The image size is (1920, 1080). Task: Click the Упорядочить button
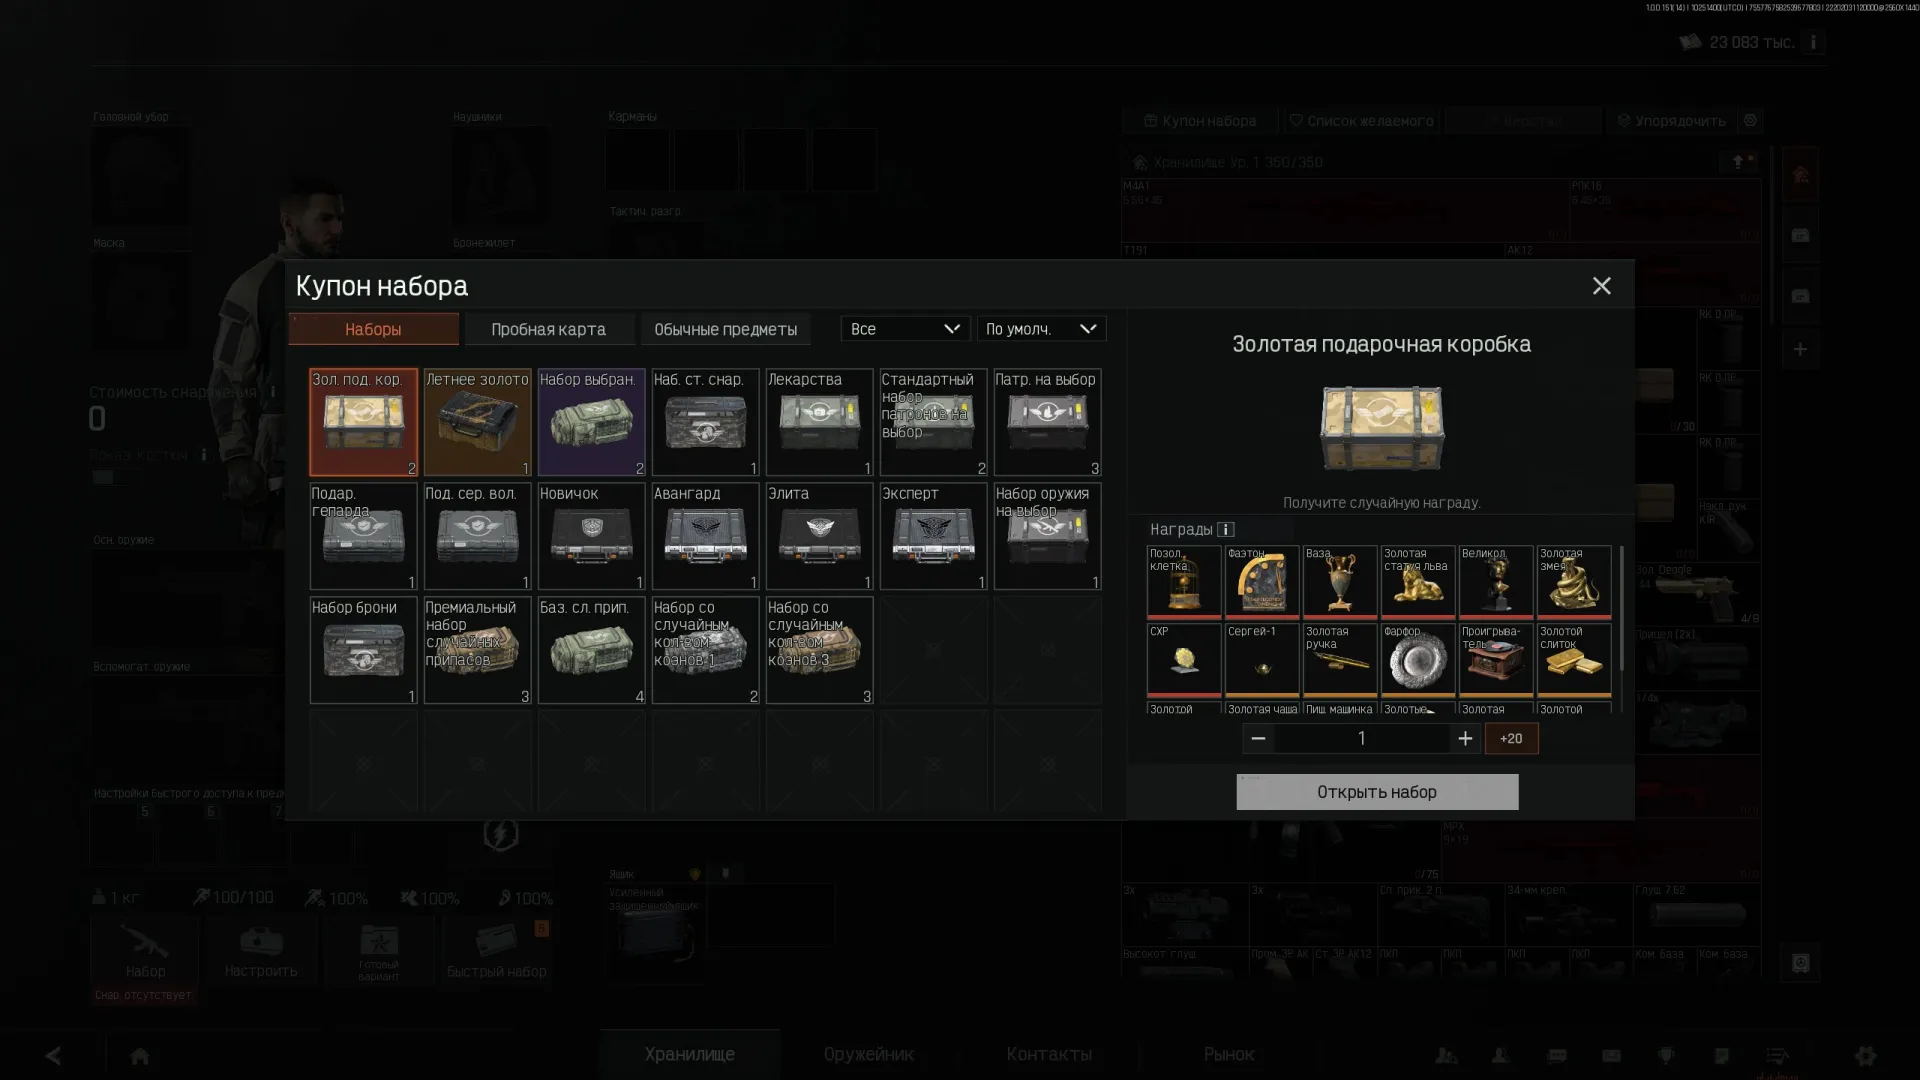pyautogui.click(x=1670, y=121)
